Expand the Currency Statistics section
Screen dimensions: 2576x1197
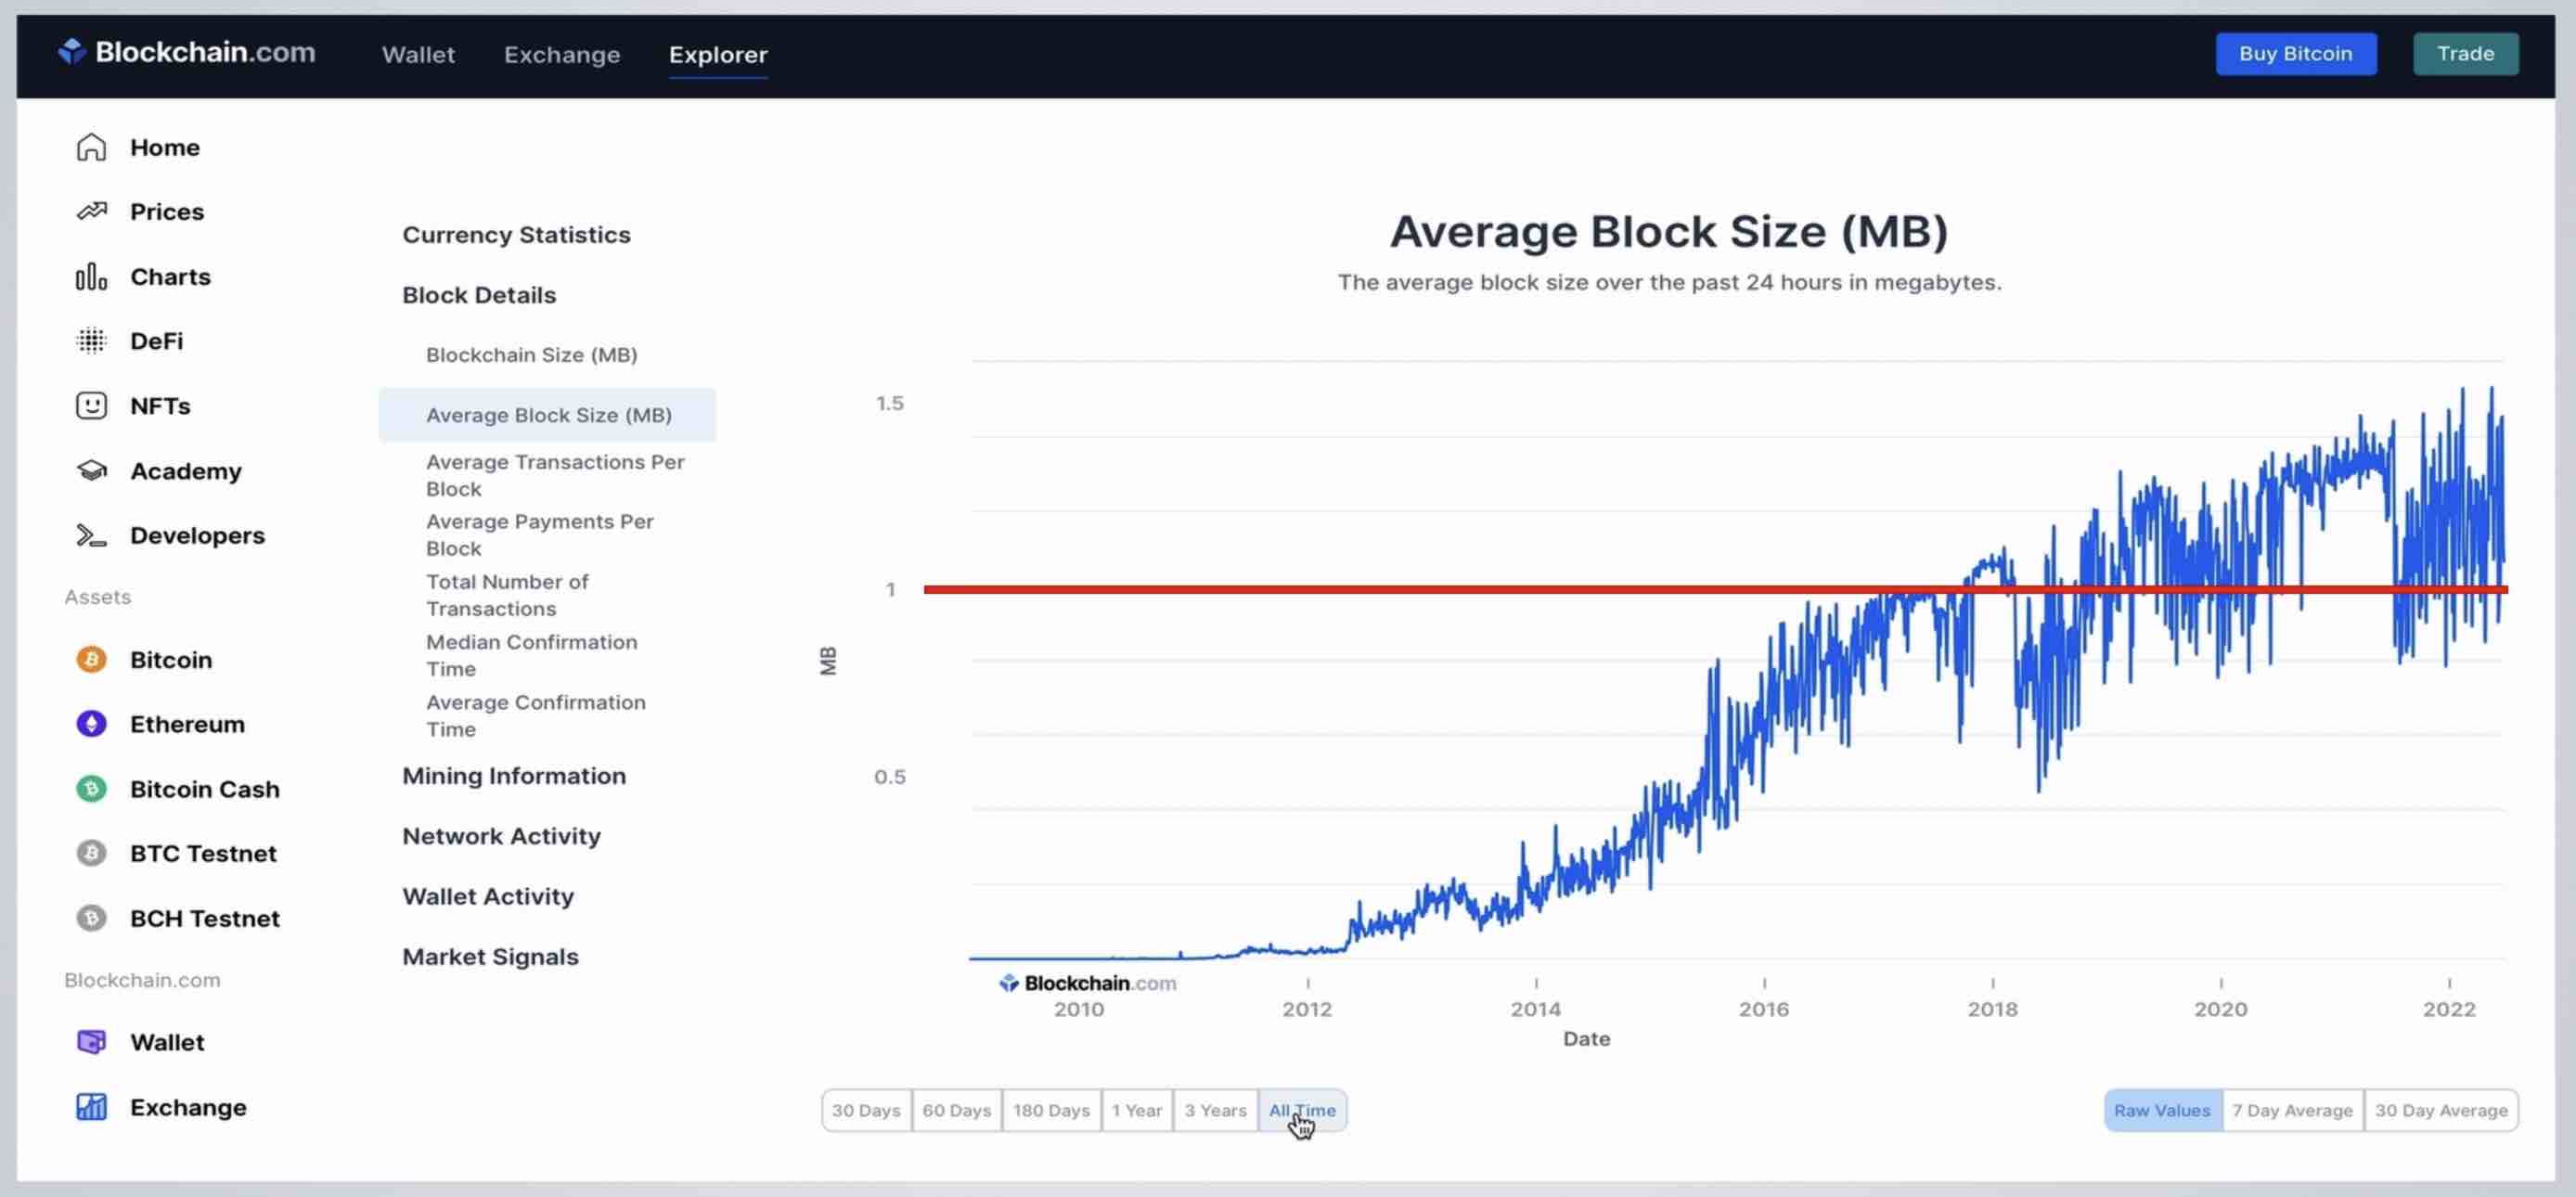point(516,234)
